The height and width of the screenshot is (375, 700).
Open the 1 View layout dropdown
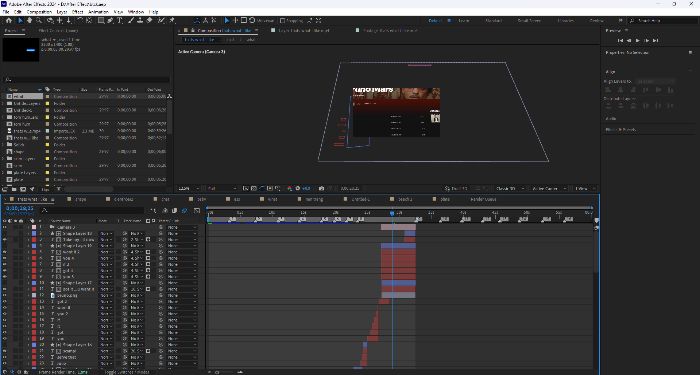pos(584,189)
